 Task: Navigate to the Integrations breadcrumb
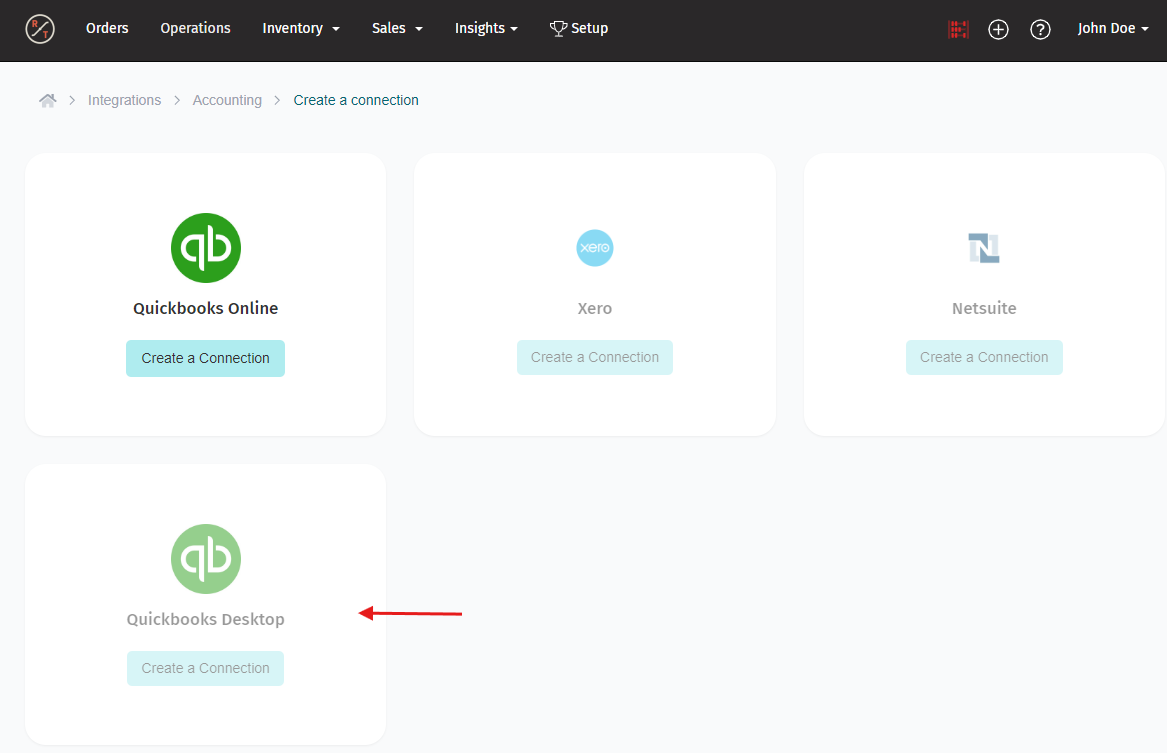click(124, 100)
